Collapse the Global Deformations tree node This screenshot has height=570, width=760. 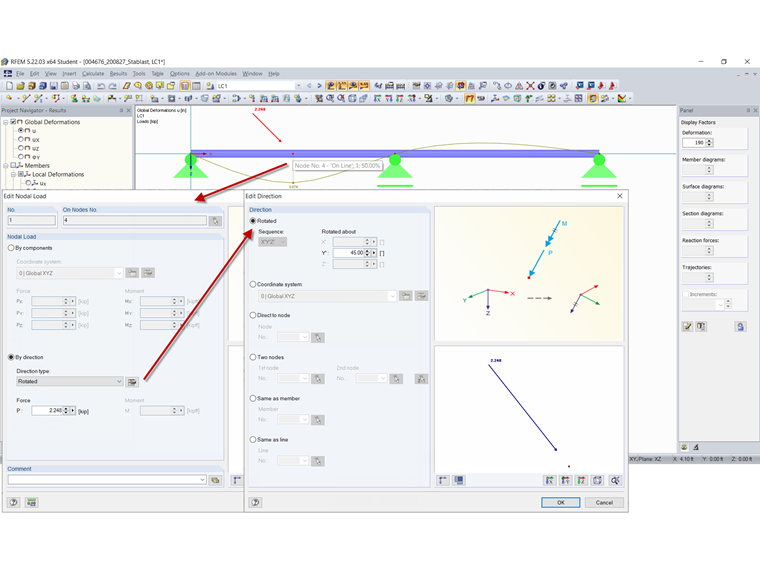click(x=6, y=122)
